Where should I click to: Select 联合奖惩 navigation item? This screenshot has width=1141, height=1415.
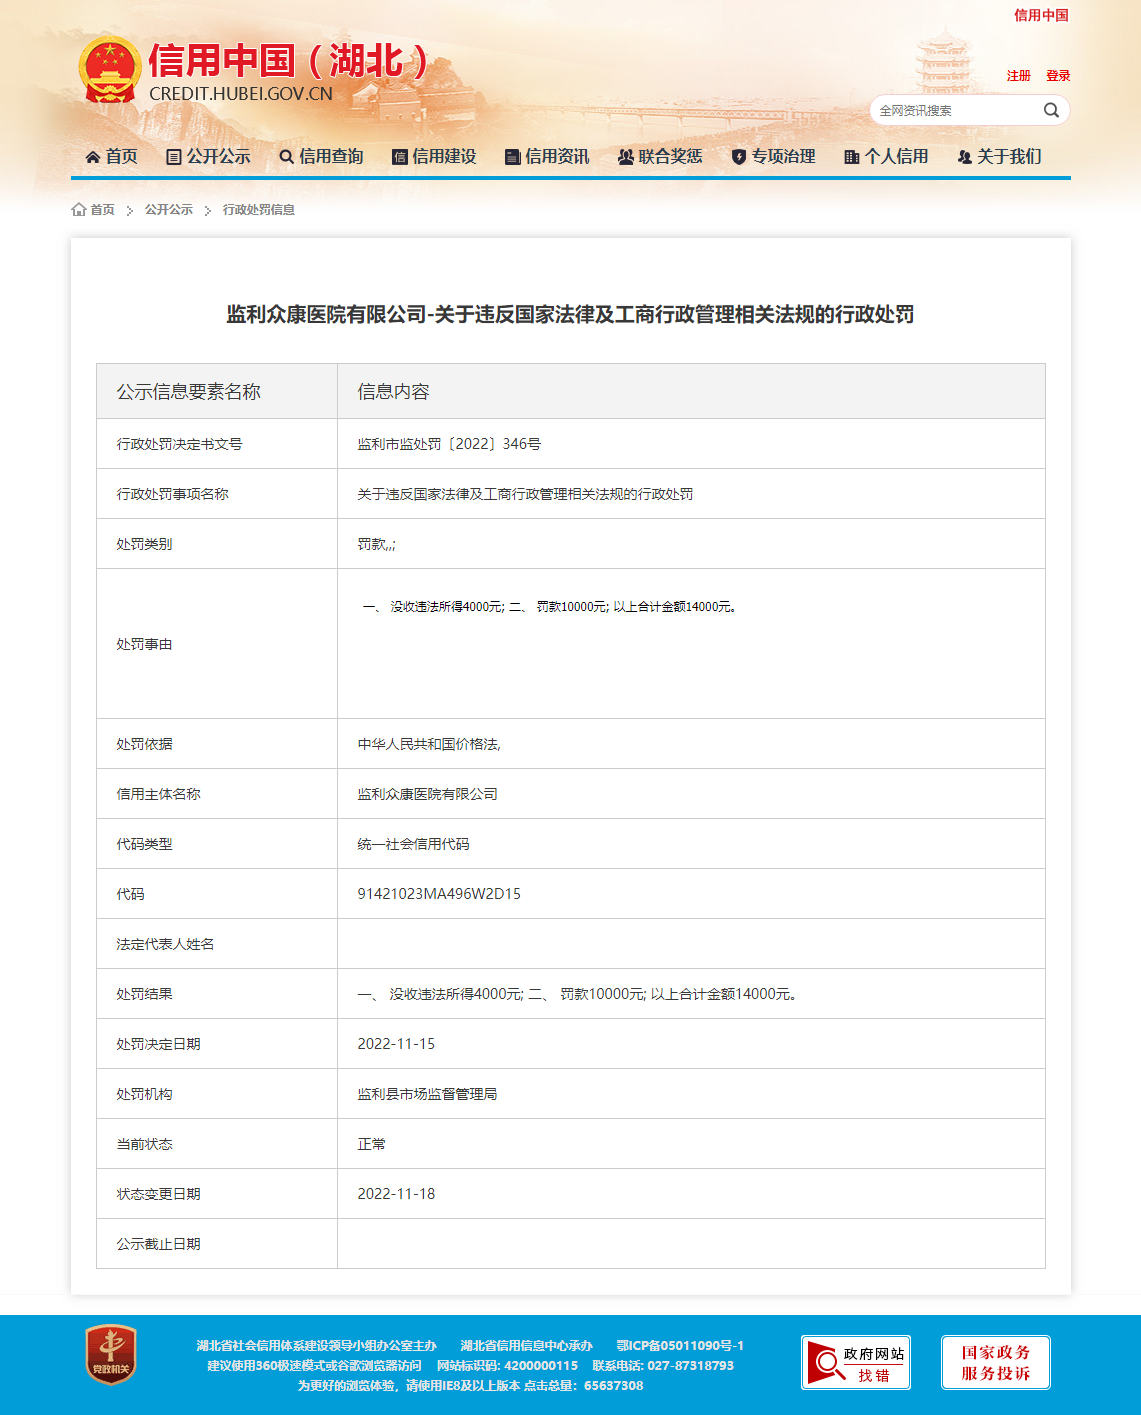(x=661, y=156)
